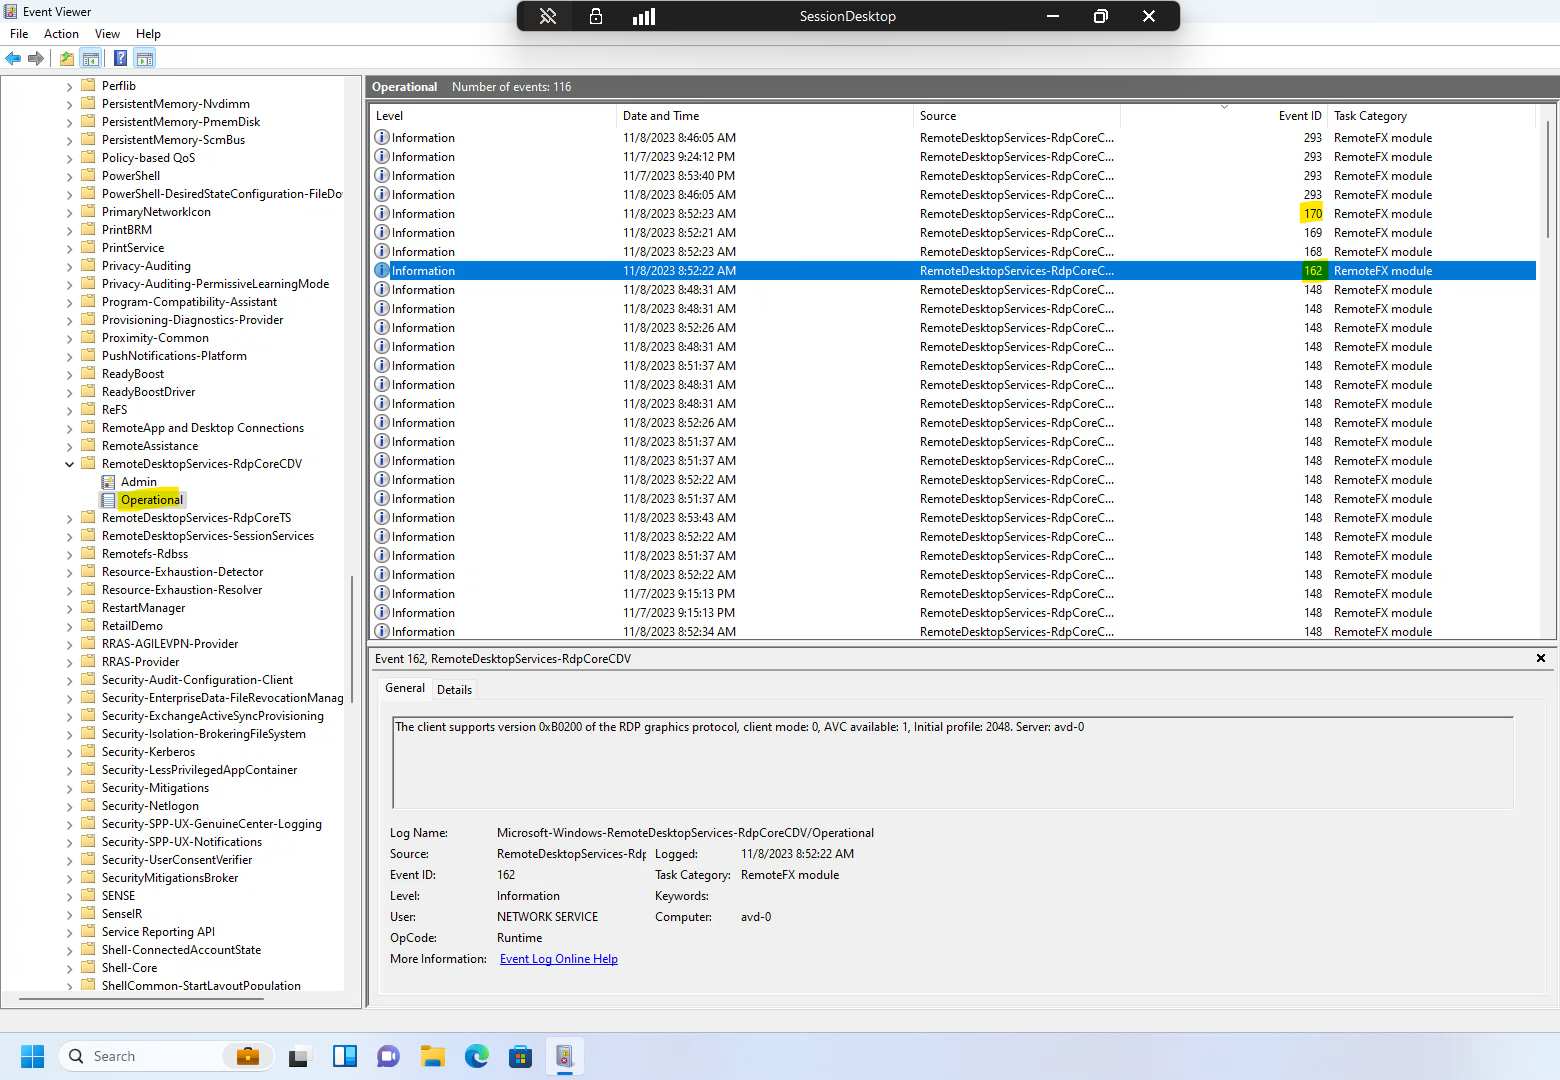The image size is (1560, 1080).
Task: Click the Operational log icon in tree
Action: (x=108, y=500)
